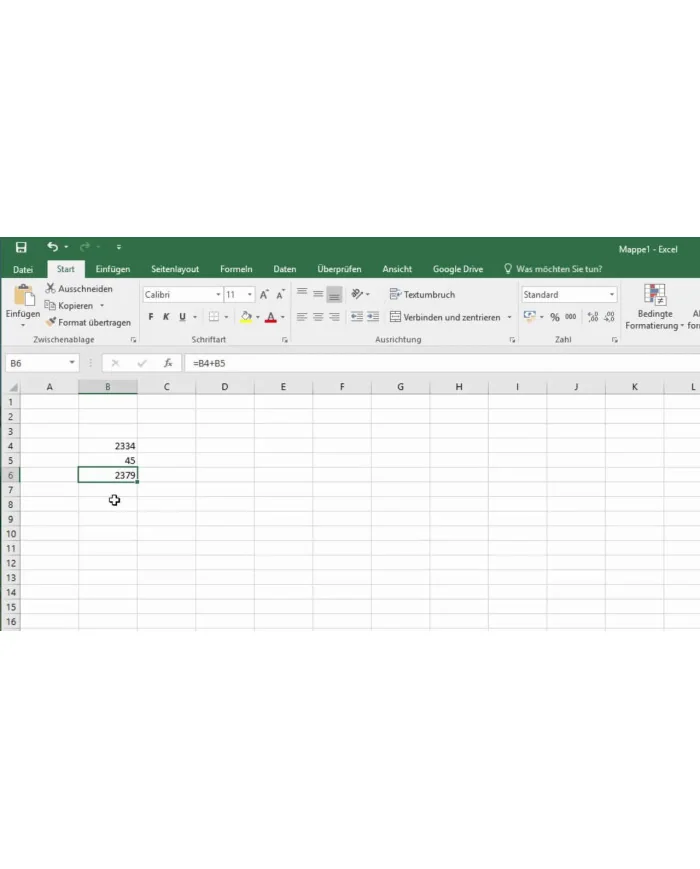This screenshot has width=700, height=869.
Task: Click the red font color icon
Action: 270,317
